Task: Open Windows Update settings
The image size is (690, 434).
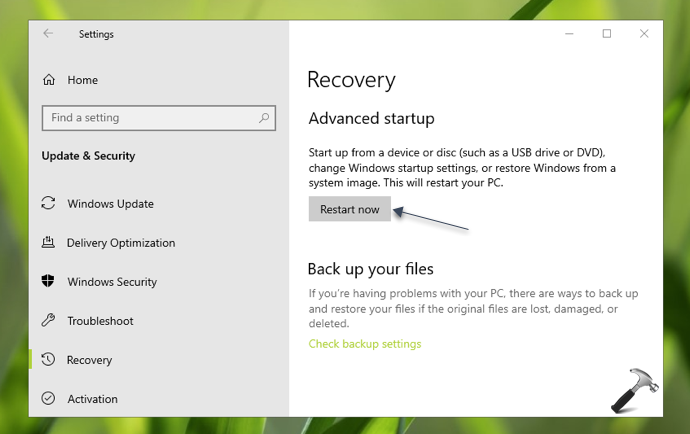Action: point(110,204)
